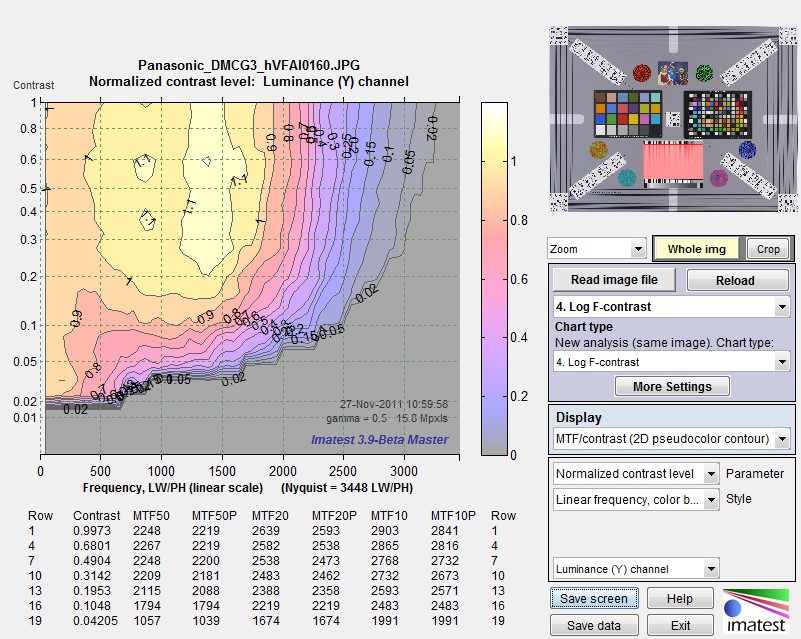Click the Save data button
This screenshot has height=639, width=801.
(594, 626)
